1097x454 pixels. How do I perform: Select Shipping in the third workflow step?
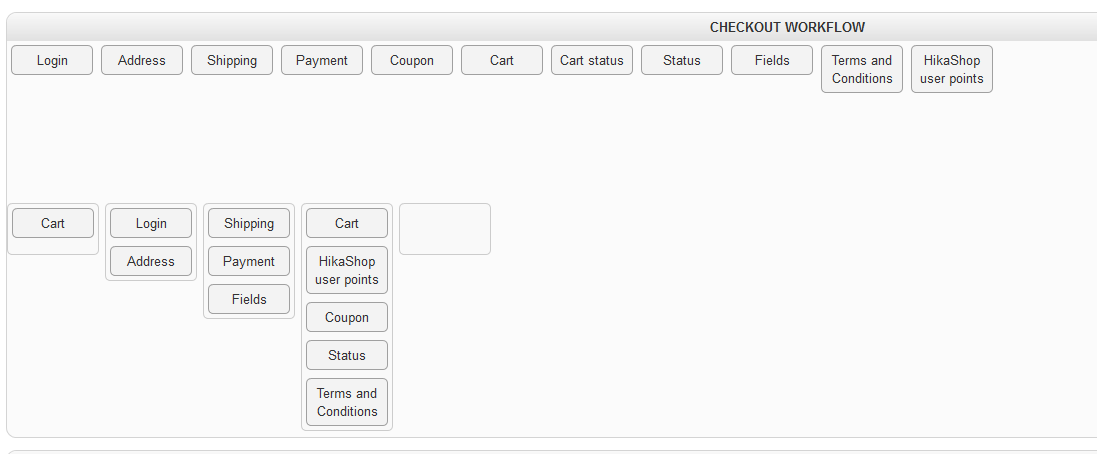pyautogui.click(x=249, y=223)
